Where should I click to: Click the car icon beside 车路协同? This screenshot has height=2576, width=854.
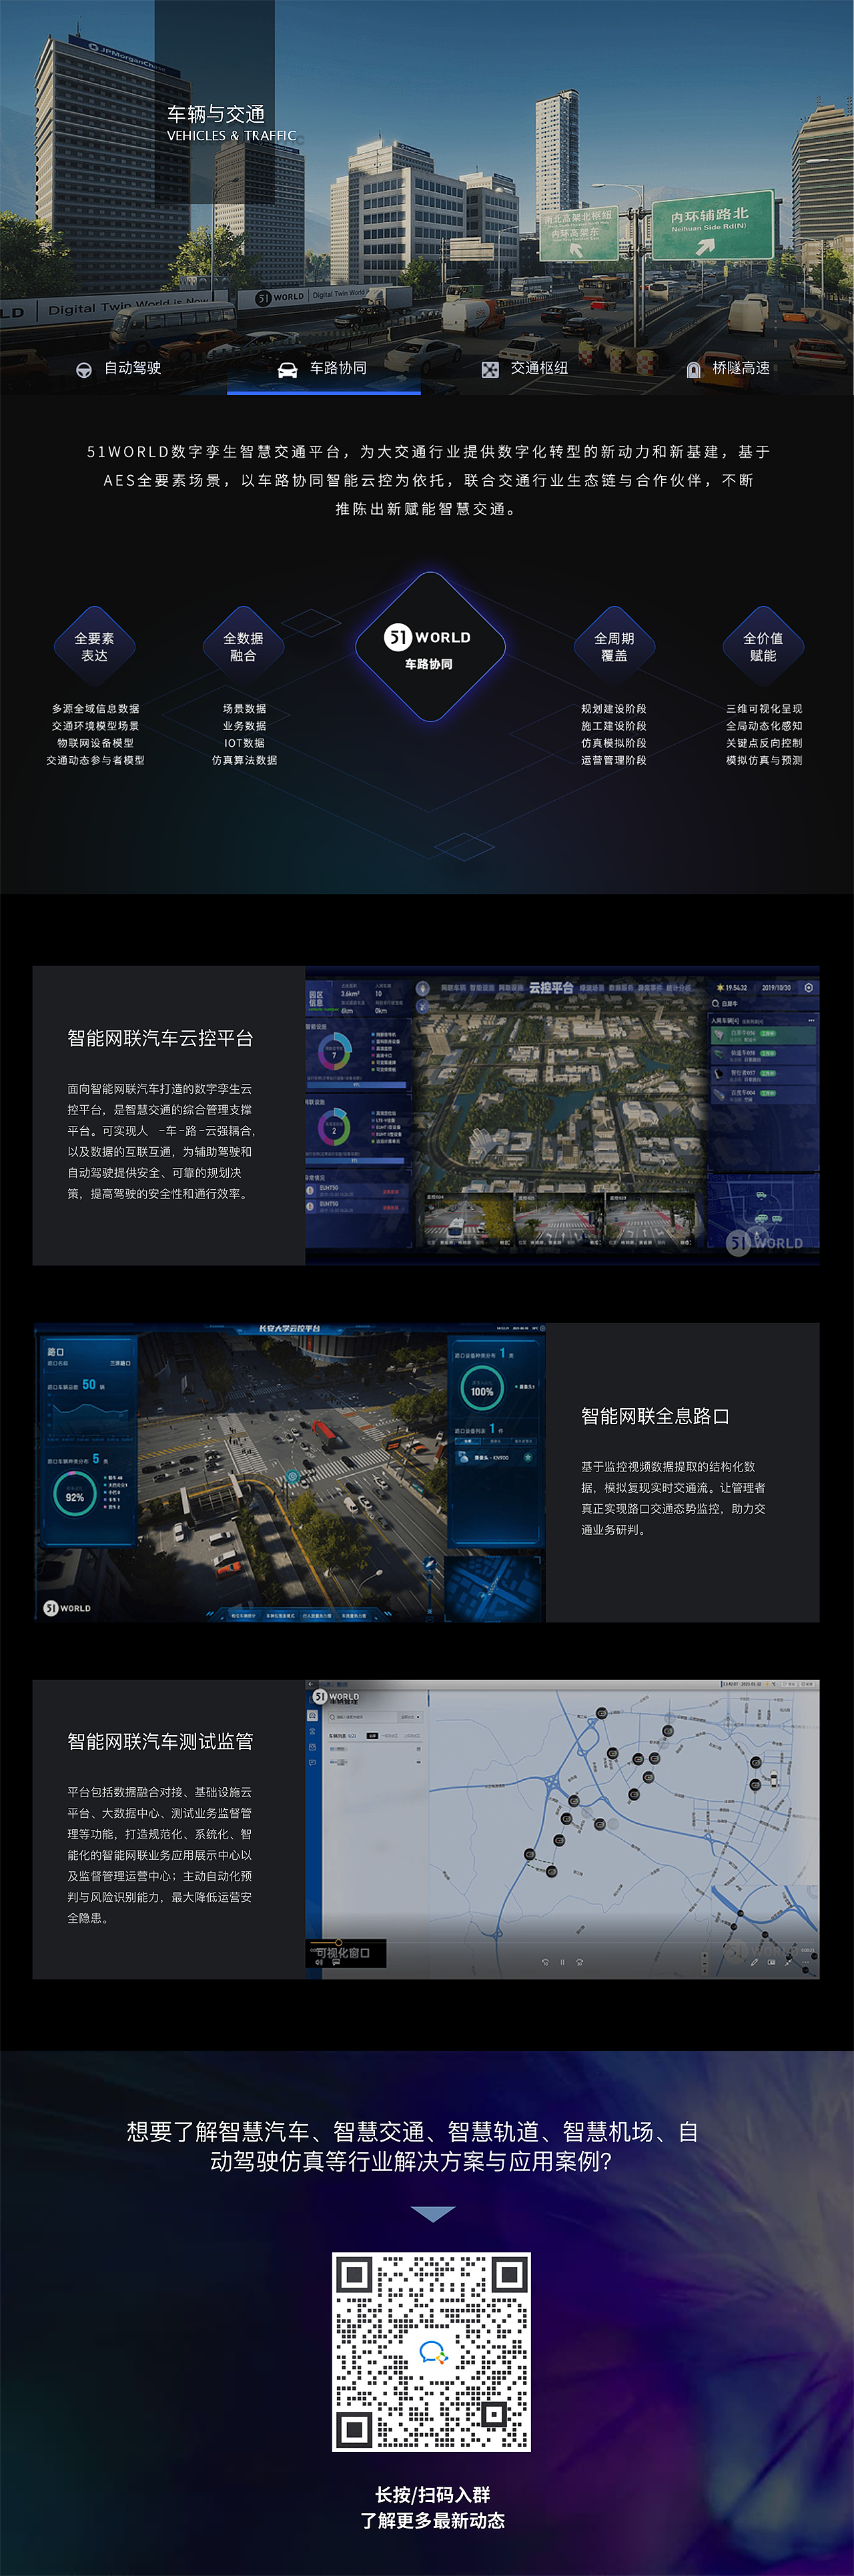pyautogui.click(x=287, y=369)
